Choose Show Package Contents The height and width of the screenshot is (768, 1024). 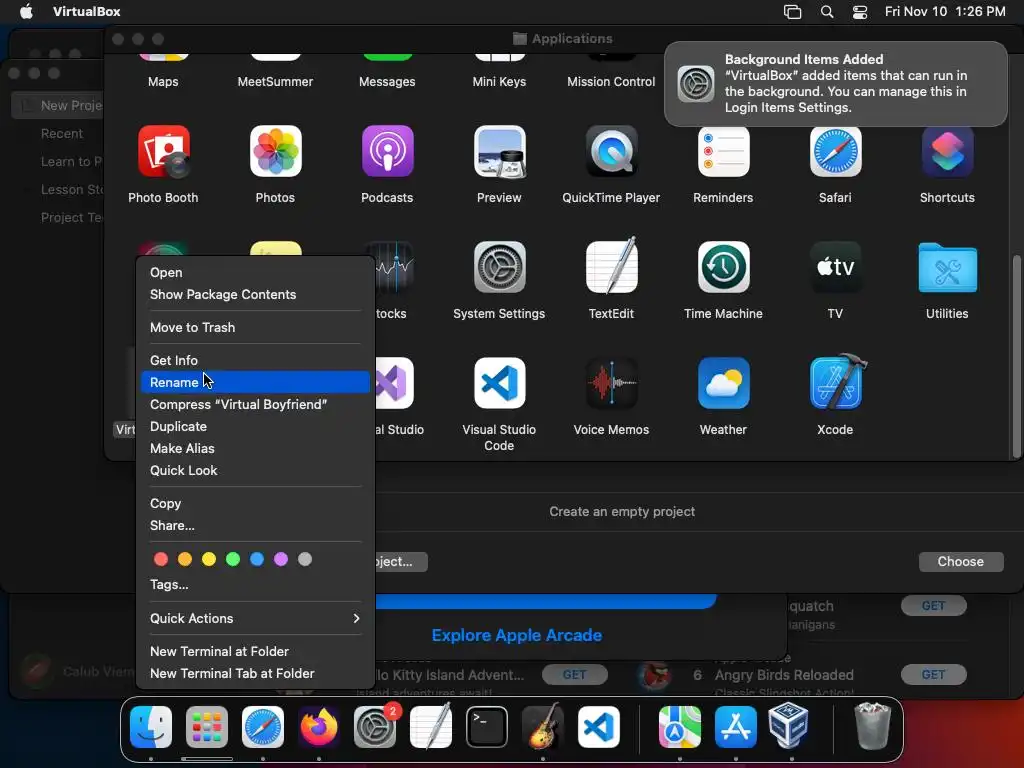click(x=255, y=295)
